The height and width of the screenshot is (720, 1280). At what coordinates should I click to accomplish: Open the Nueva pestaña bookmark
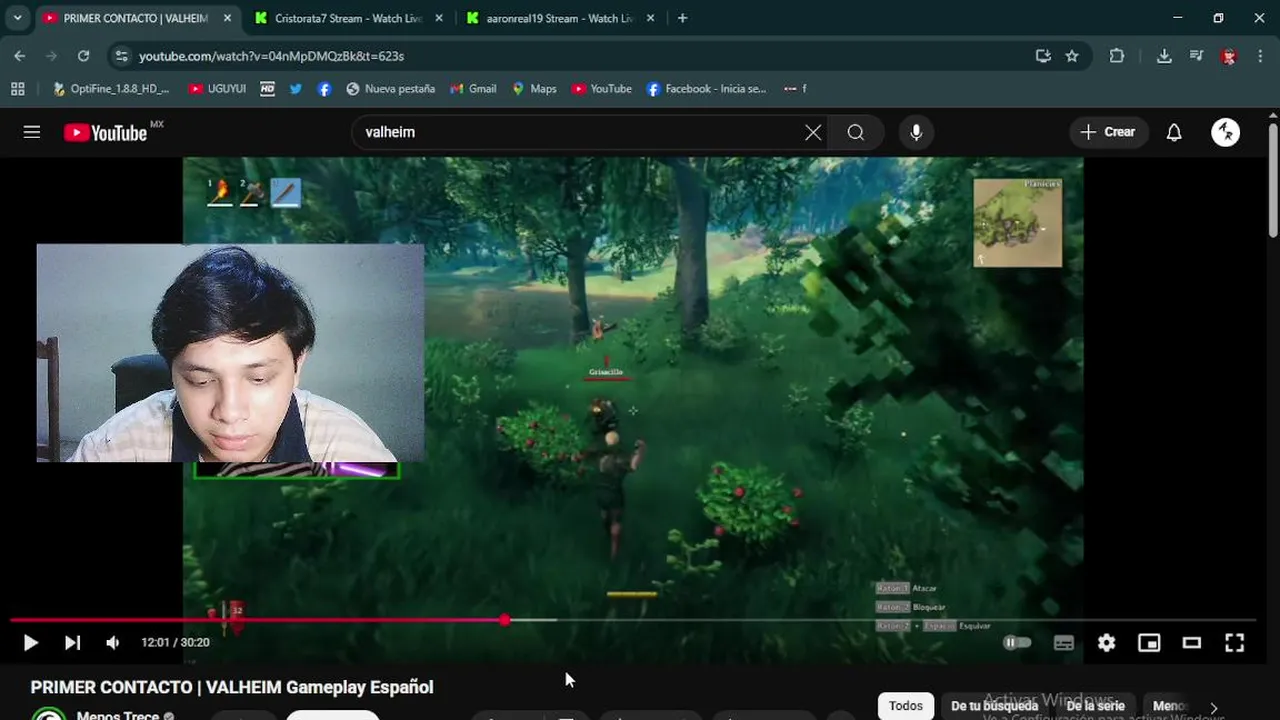pyautogui.click(x=390, y=89)
